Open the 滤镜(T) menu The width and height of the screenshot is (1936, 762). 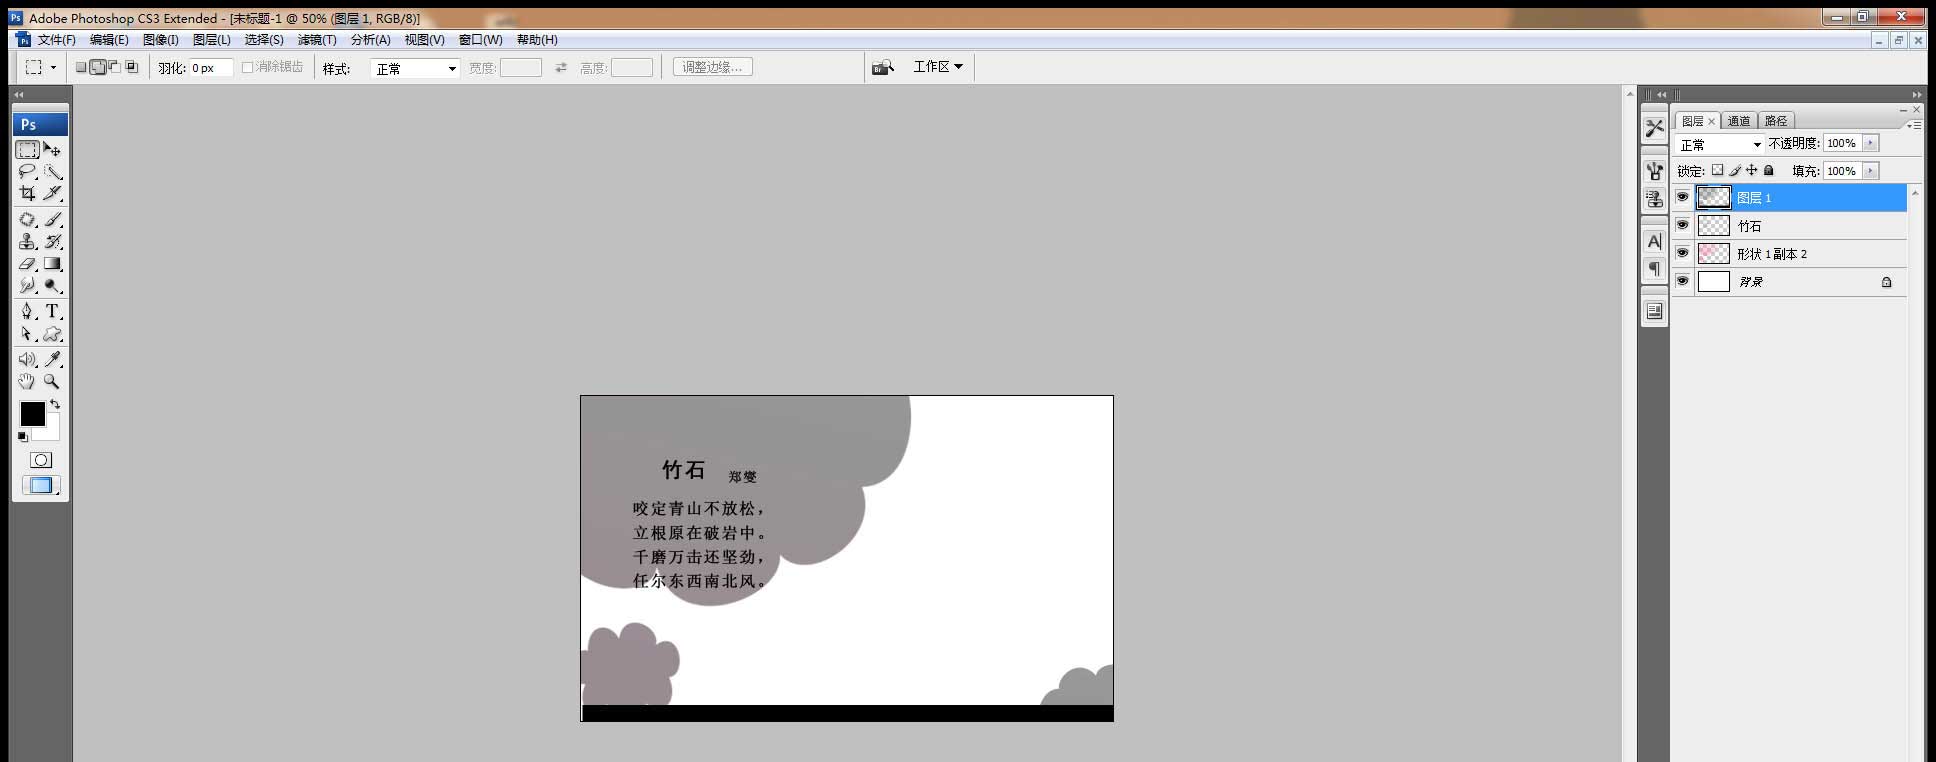tap(317, 40)
